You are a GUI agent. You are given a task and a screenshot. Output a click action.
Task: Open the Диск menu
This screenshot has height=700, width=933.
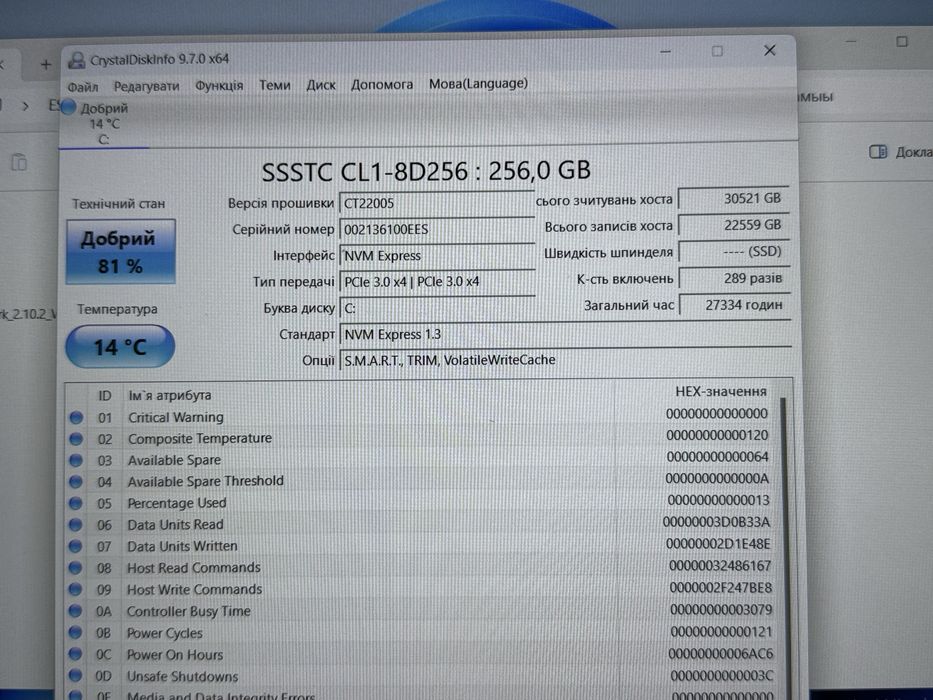point(321,85)
